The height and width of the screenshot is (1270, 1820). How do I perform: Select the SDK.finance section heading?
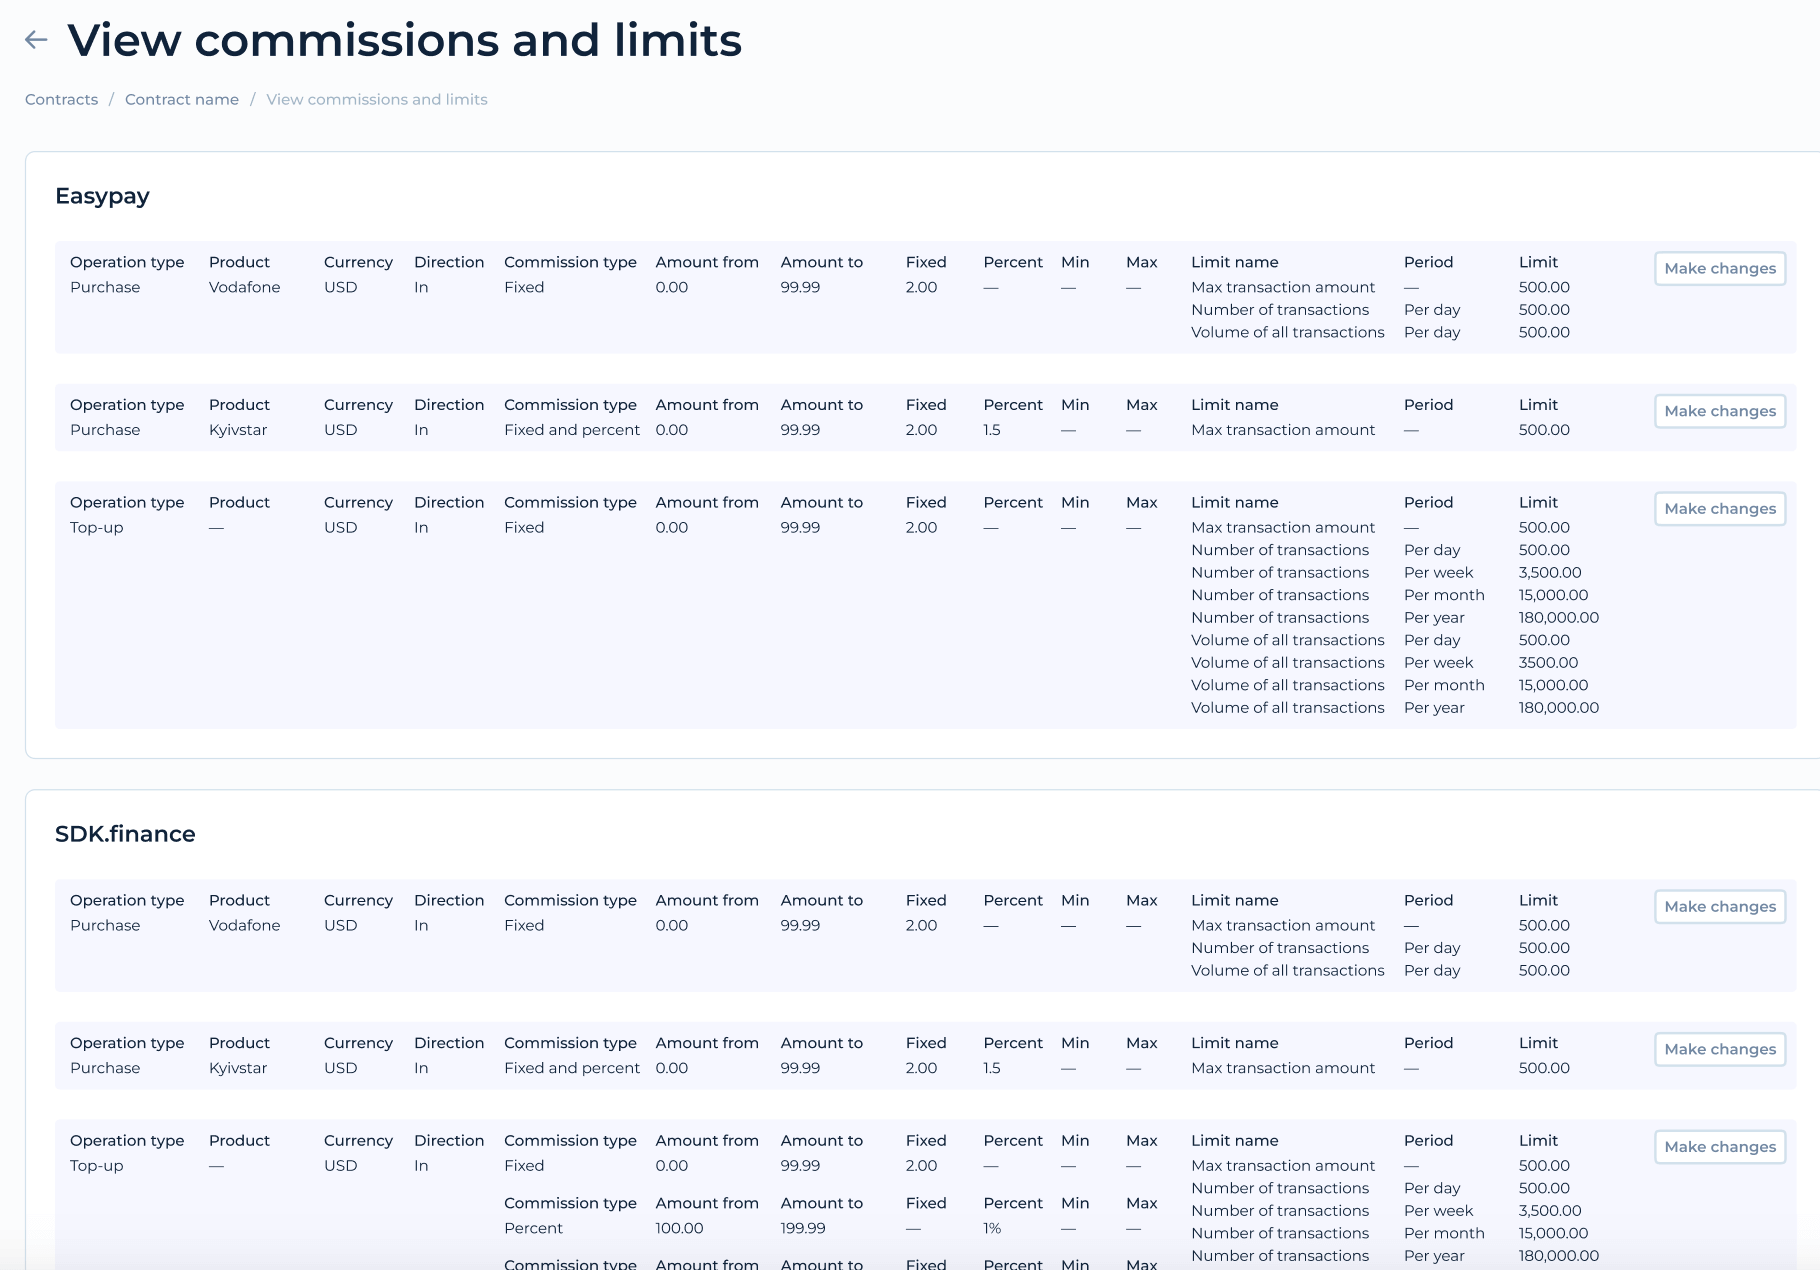click(x=125, y=833)
